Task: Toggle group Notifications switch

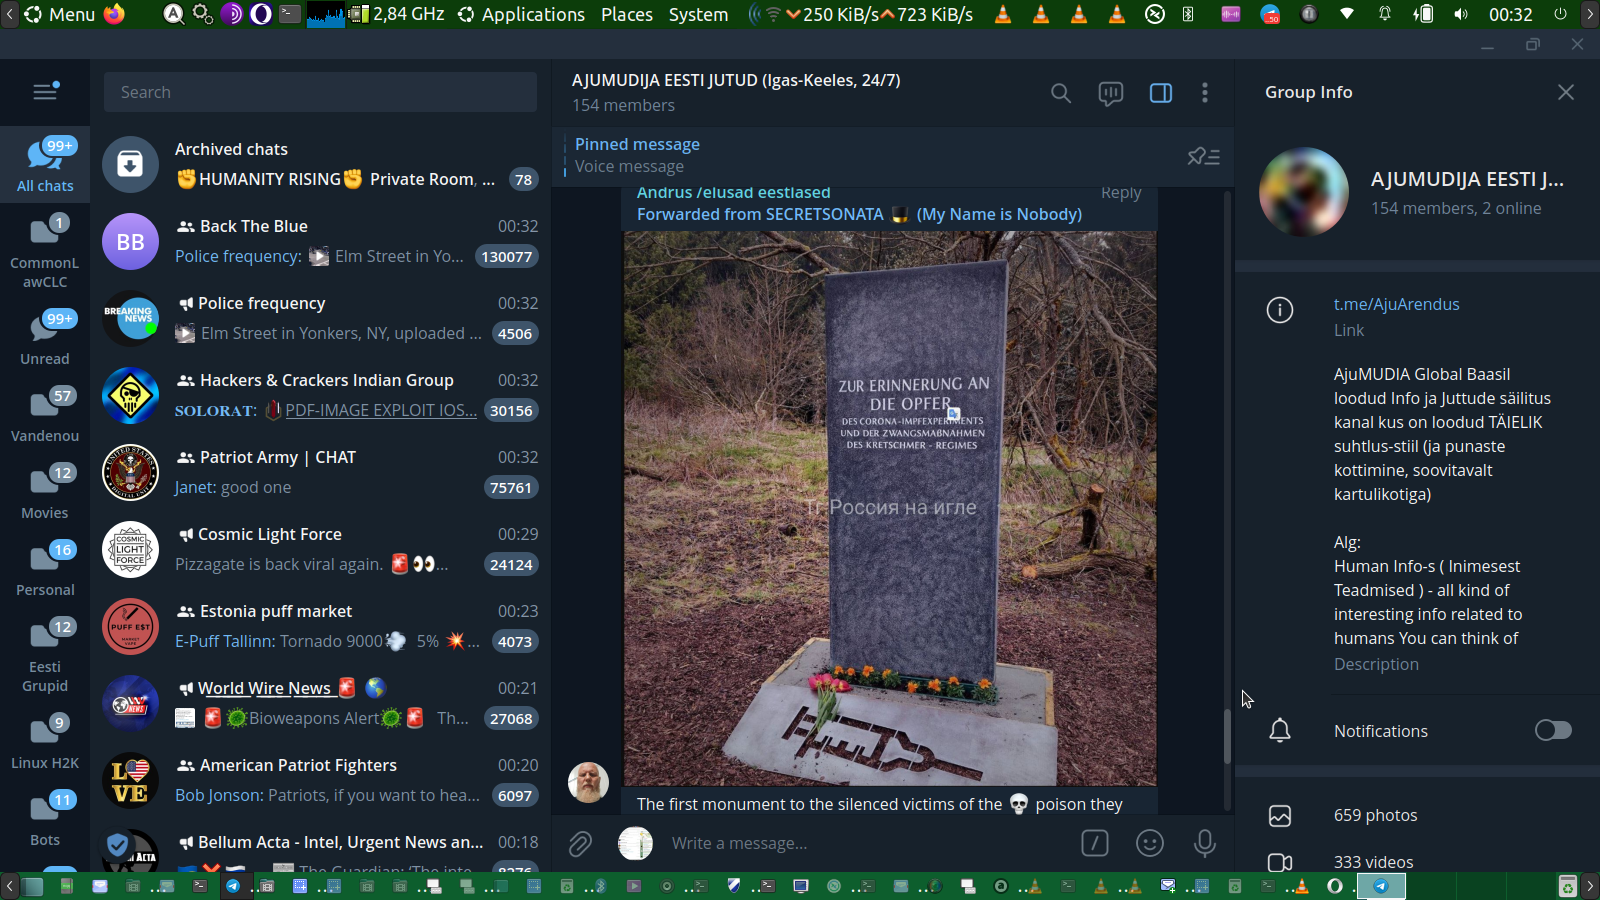Action: [x=1553, y=731]
